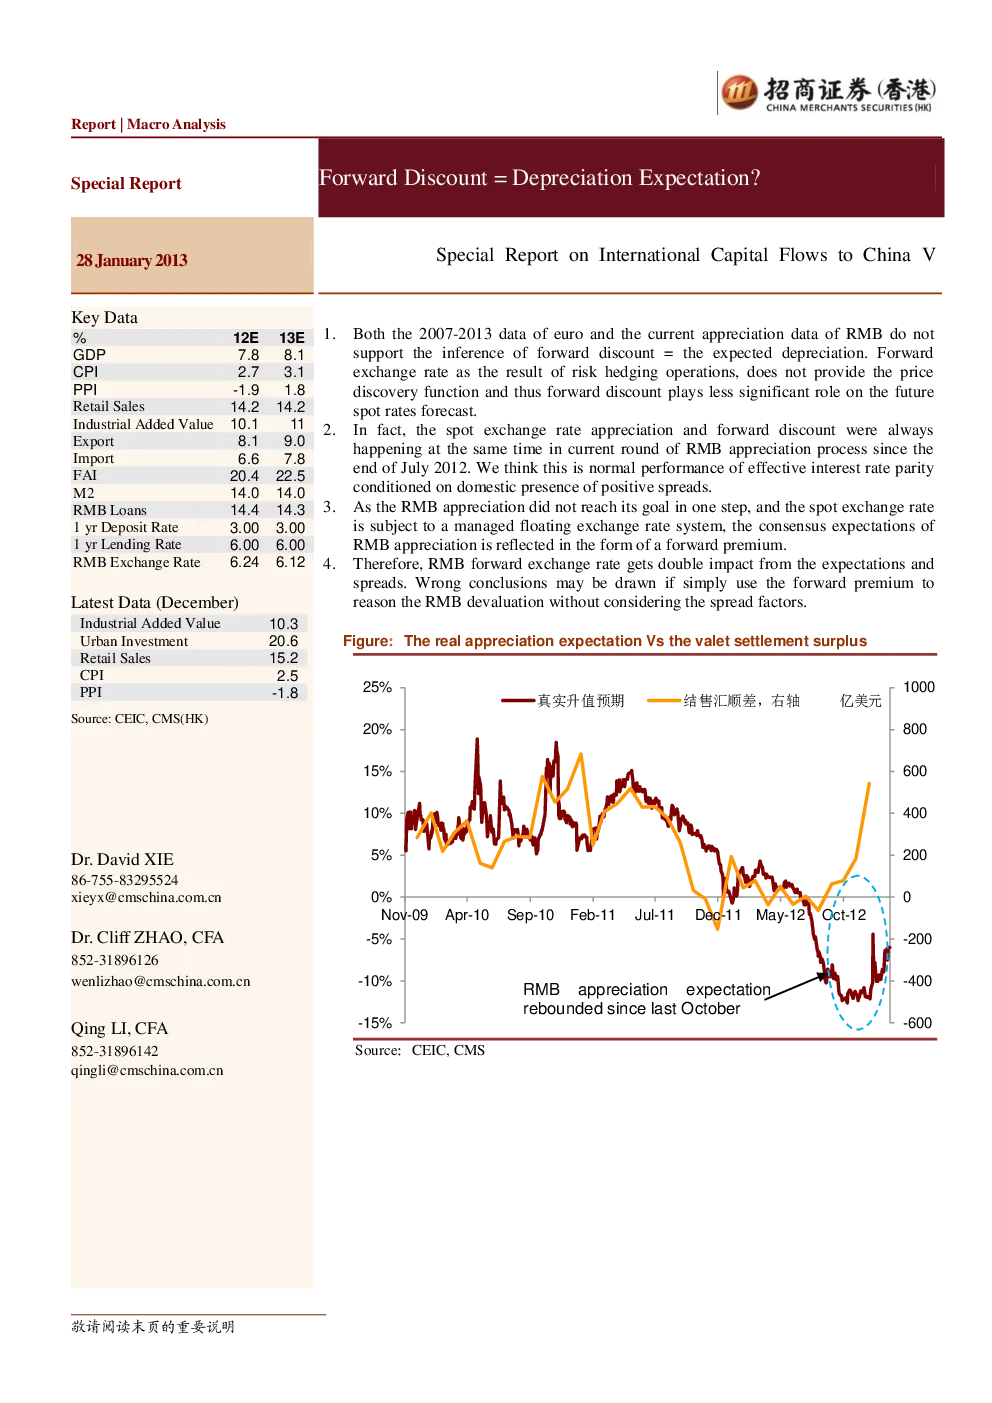Image resolution: width=992 pixels, height=1403 pixels.
Task: Select the name 'Dr. Cliff ZHAO, CFA'
Action: pos(147,937)
